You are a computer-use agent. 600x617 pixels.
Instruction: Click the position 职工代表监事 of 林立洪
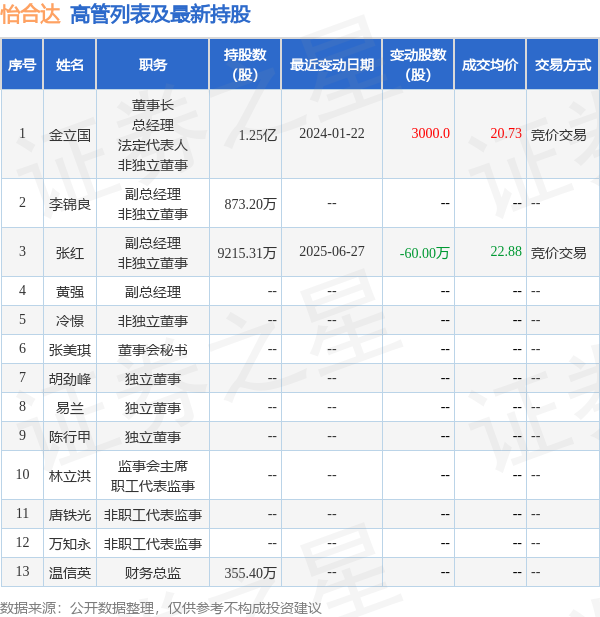153,486
